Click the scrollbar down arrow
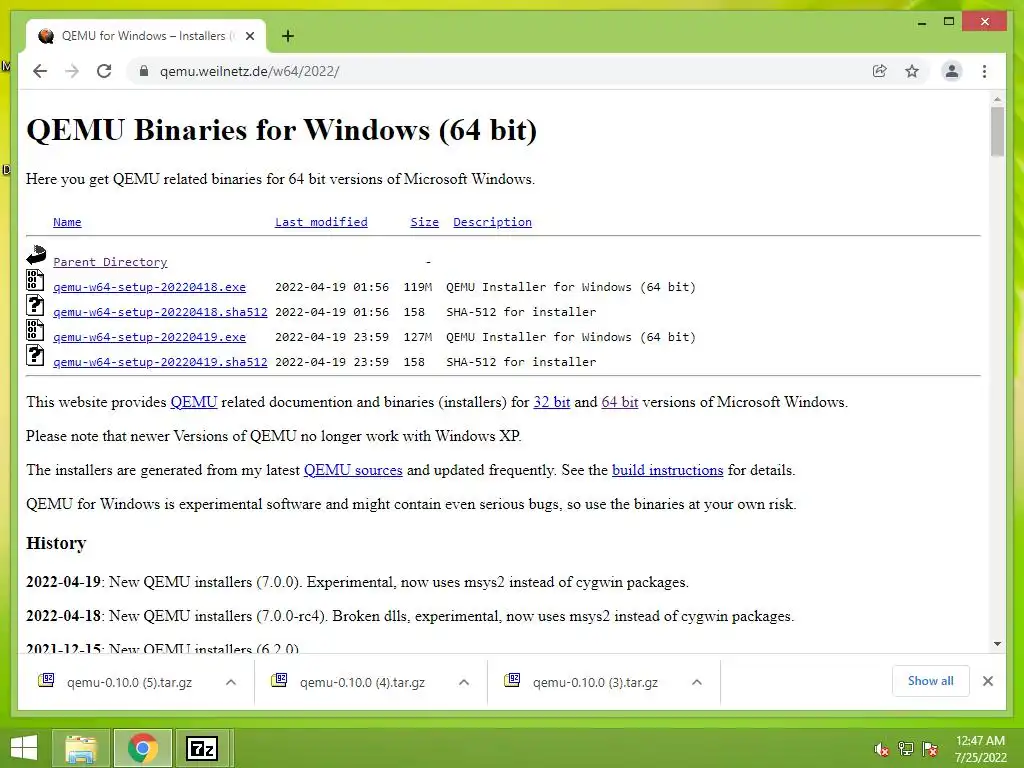 point(997,644)
